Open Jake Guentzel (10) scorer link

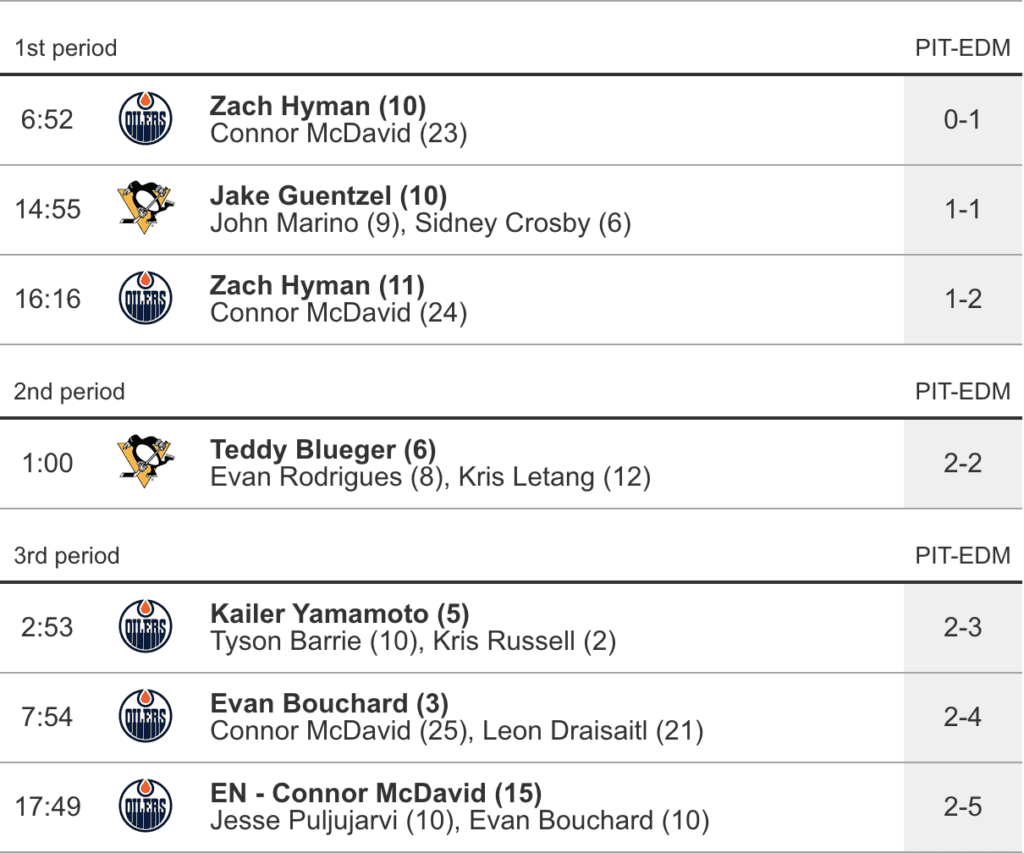point(328,196)
